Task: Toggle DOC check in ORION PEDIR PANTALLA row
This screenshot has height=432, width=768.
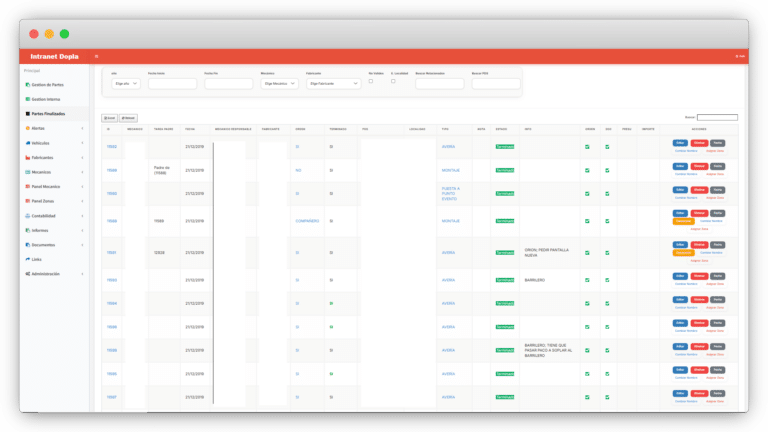Action: 607,253
